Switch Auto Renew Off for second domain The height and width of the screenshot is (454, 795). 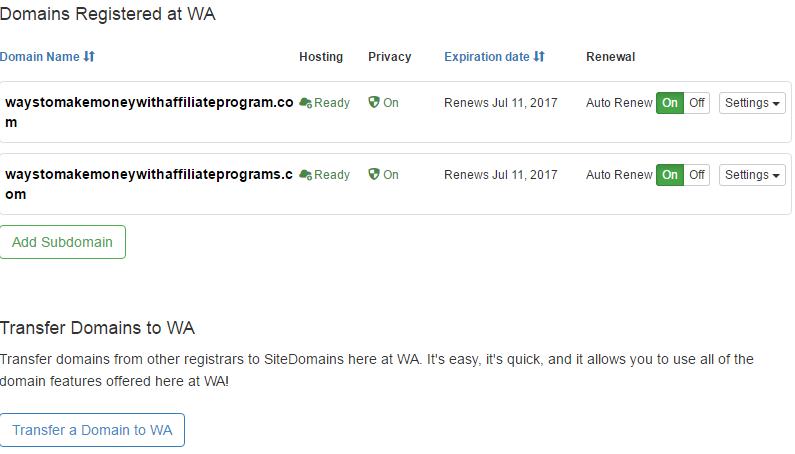(x=697, y=175)
